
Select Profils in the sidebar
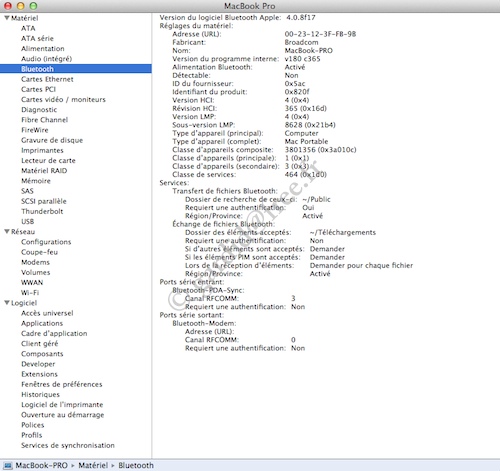click(32, 435)
